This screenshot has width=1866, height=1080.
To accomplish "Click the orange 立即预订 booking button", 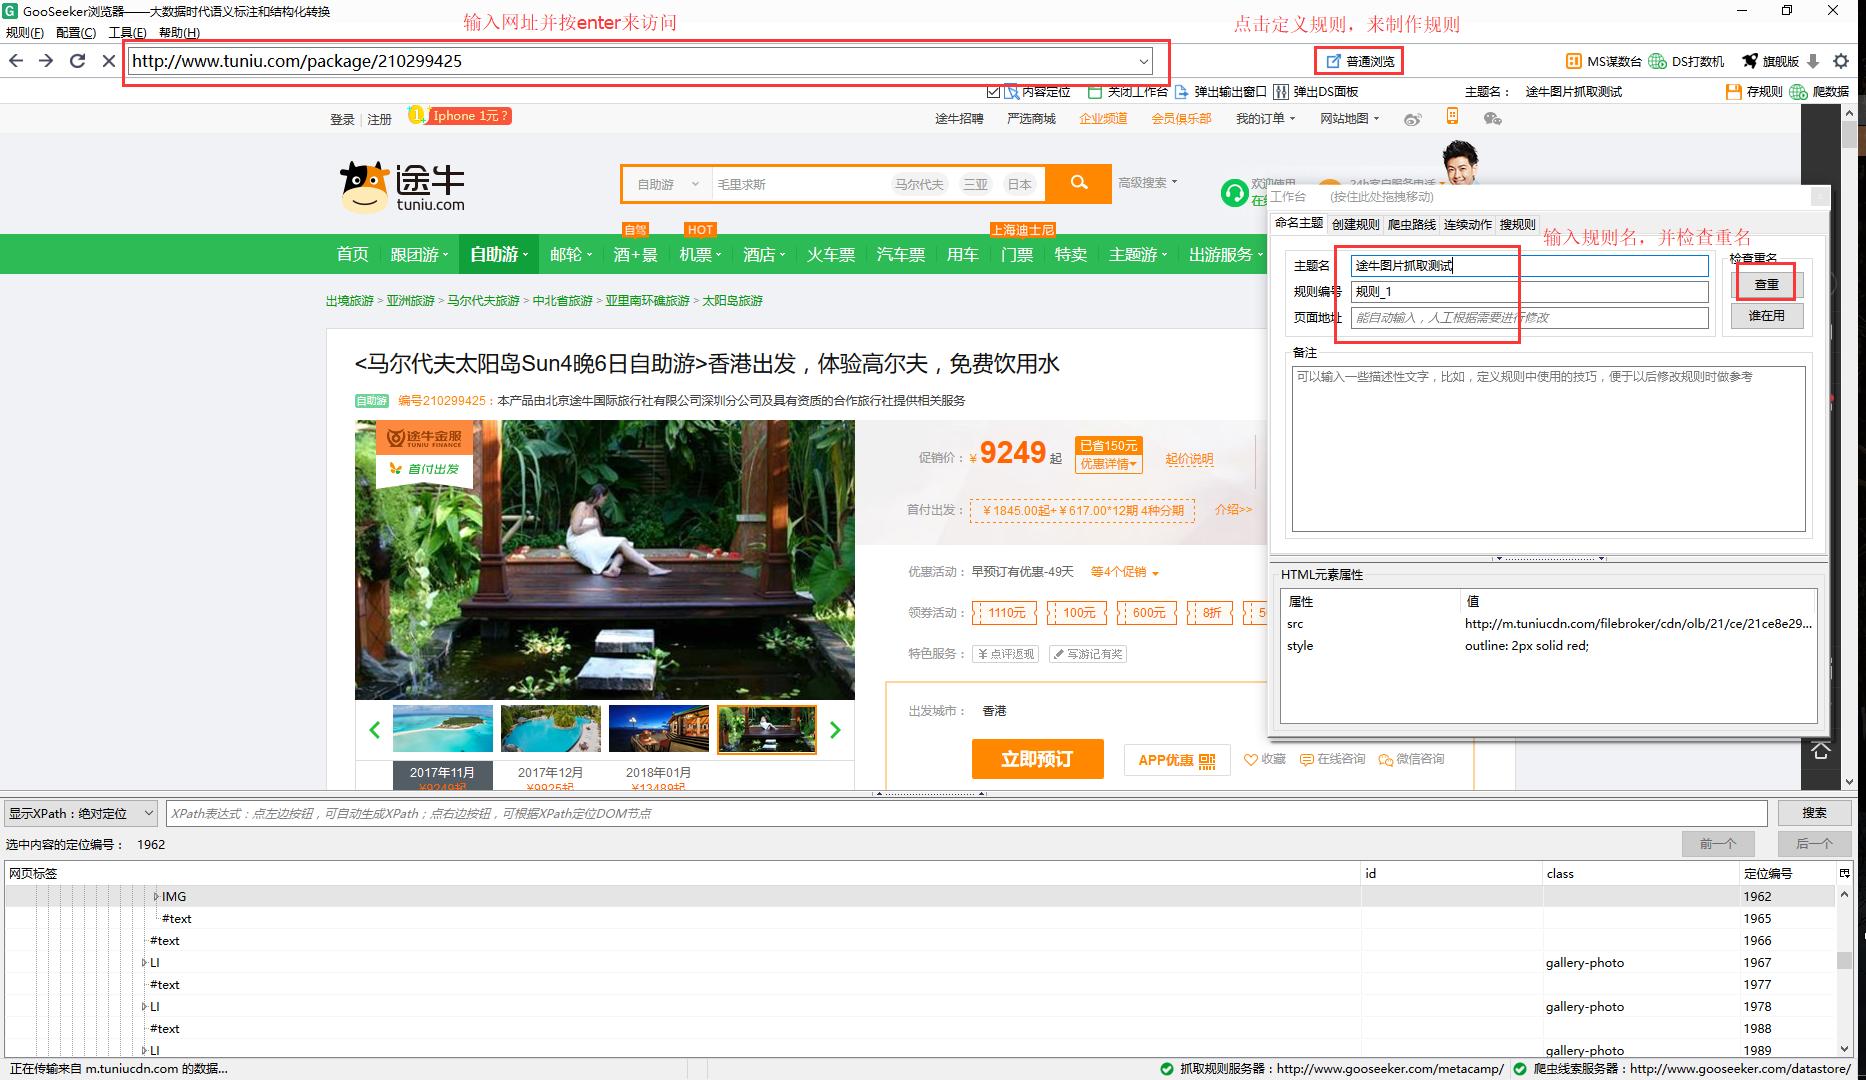I will click(x=1036, y=759).
